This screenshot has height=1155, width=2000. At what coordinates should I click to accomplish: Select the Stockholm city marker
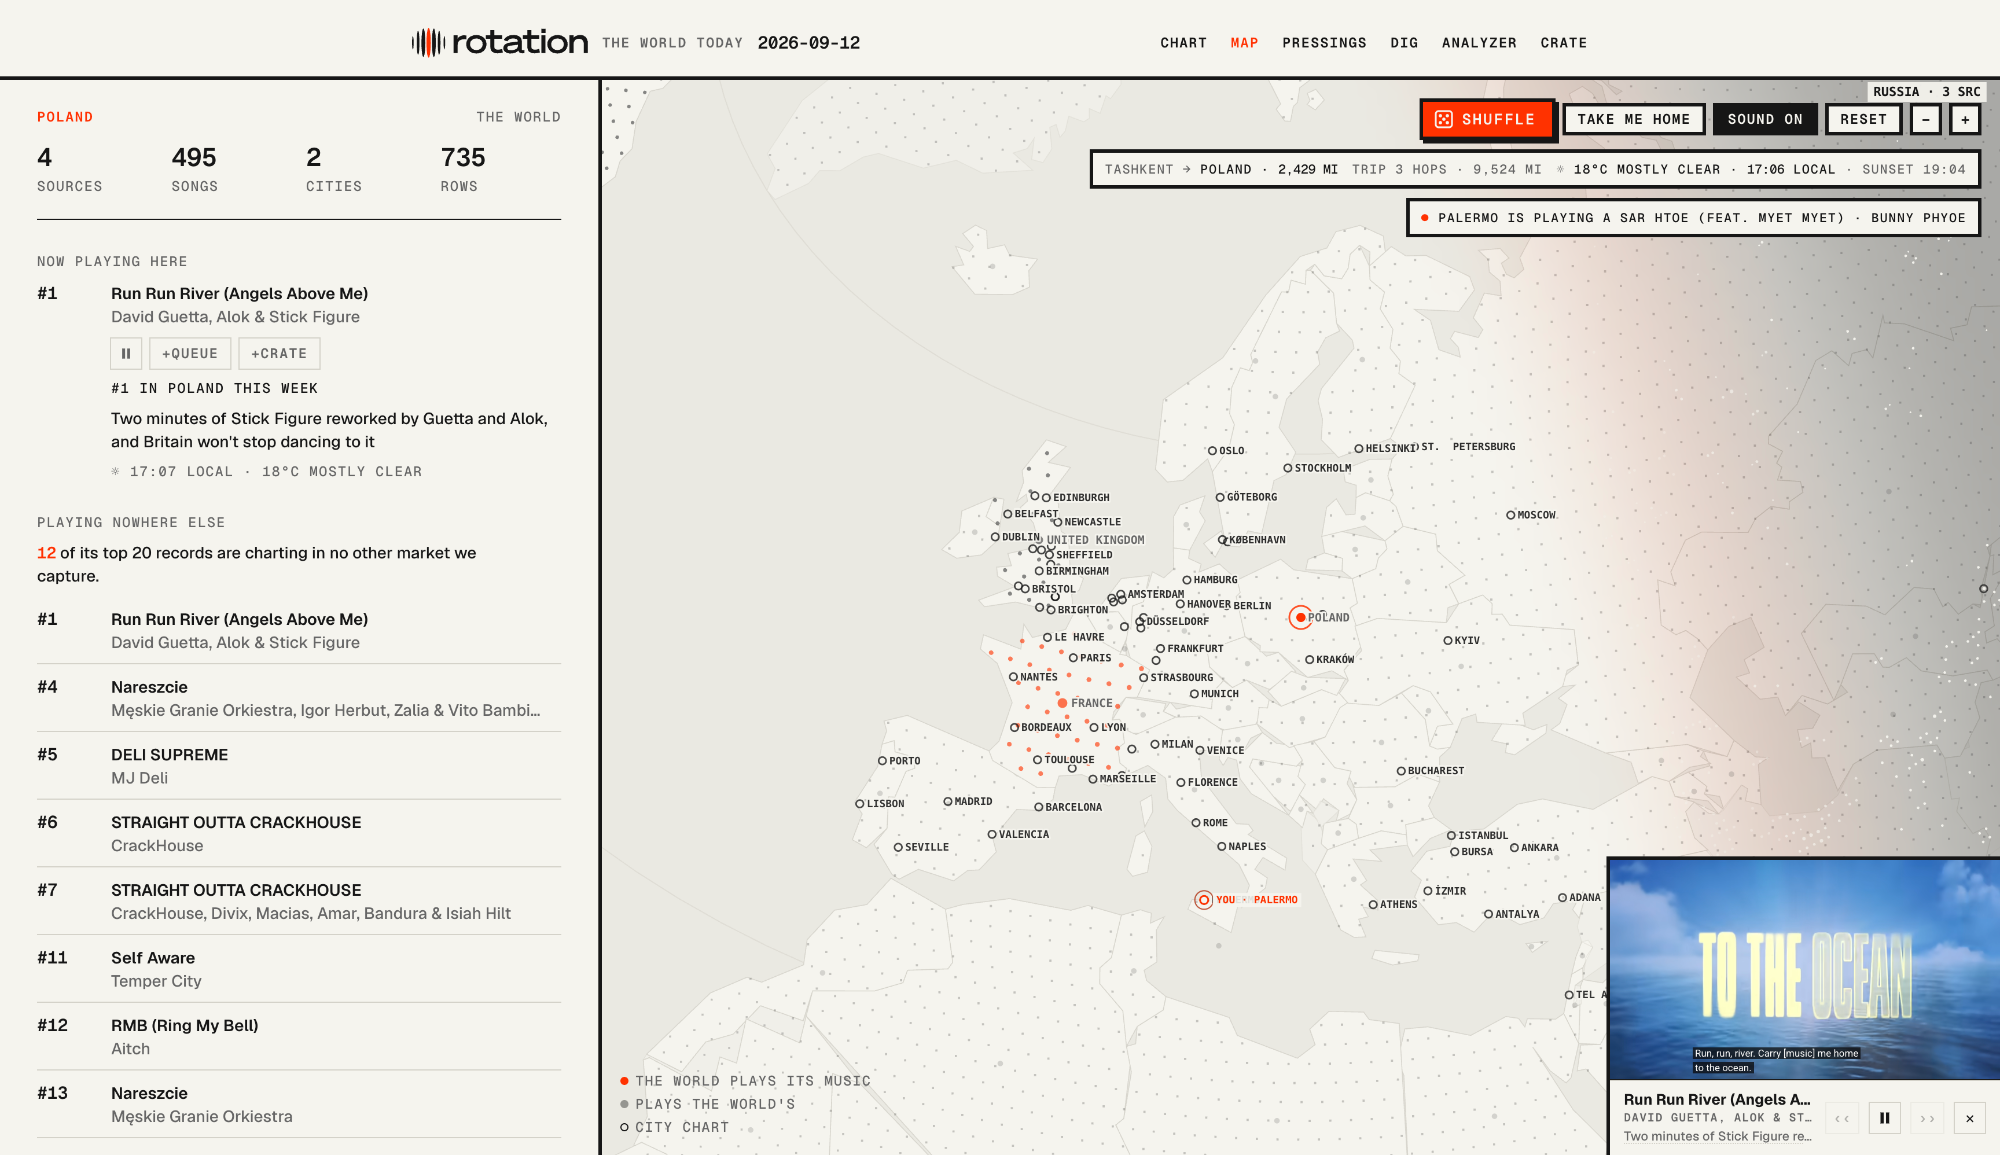(1288, 468)
